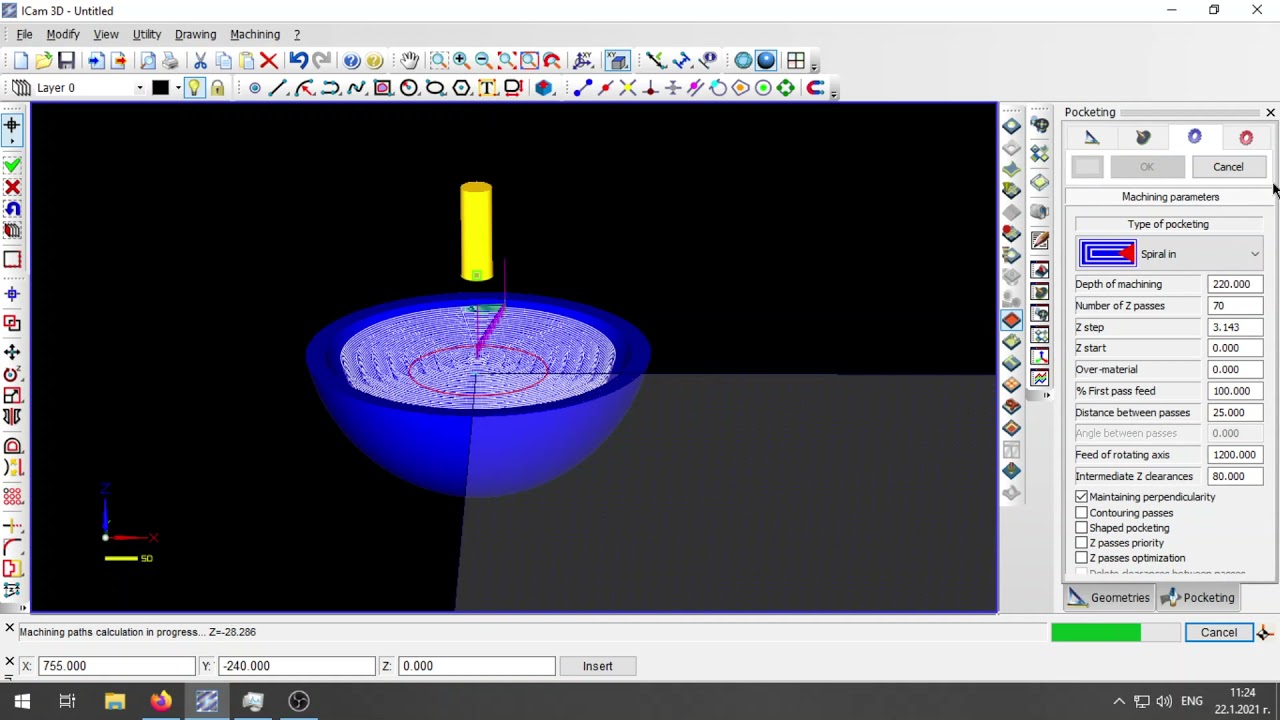
Task: Click the printer icon
Action: [x=170, y=61]
